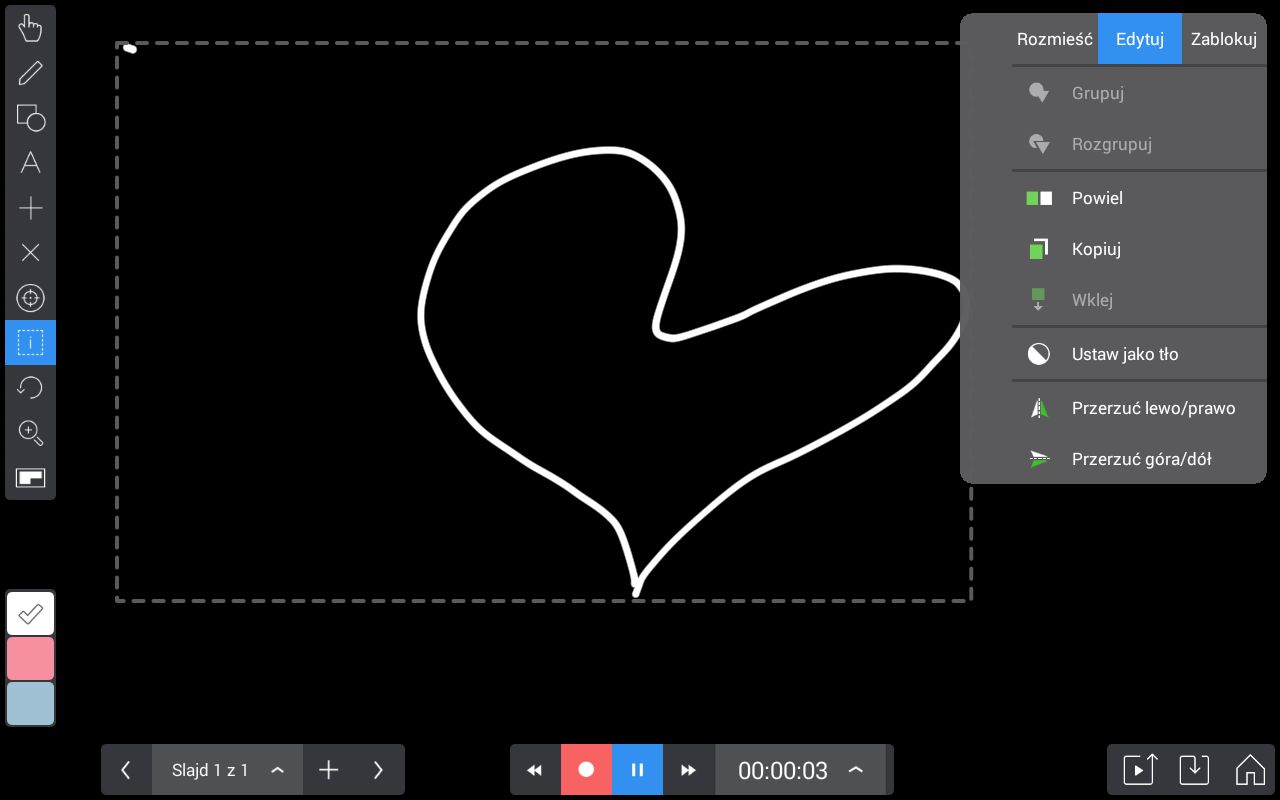Screen dimensions: 1280x800
Task: Switch to the Zablokuj tab
Action: [x=1224, y=39]
